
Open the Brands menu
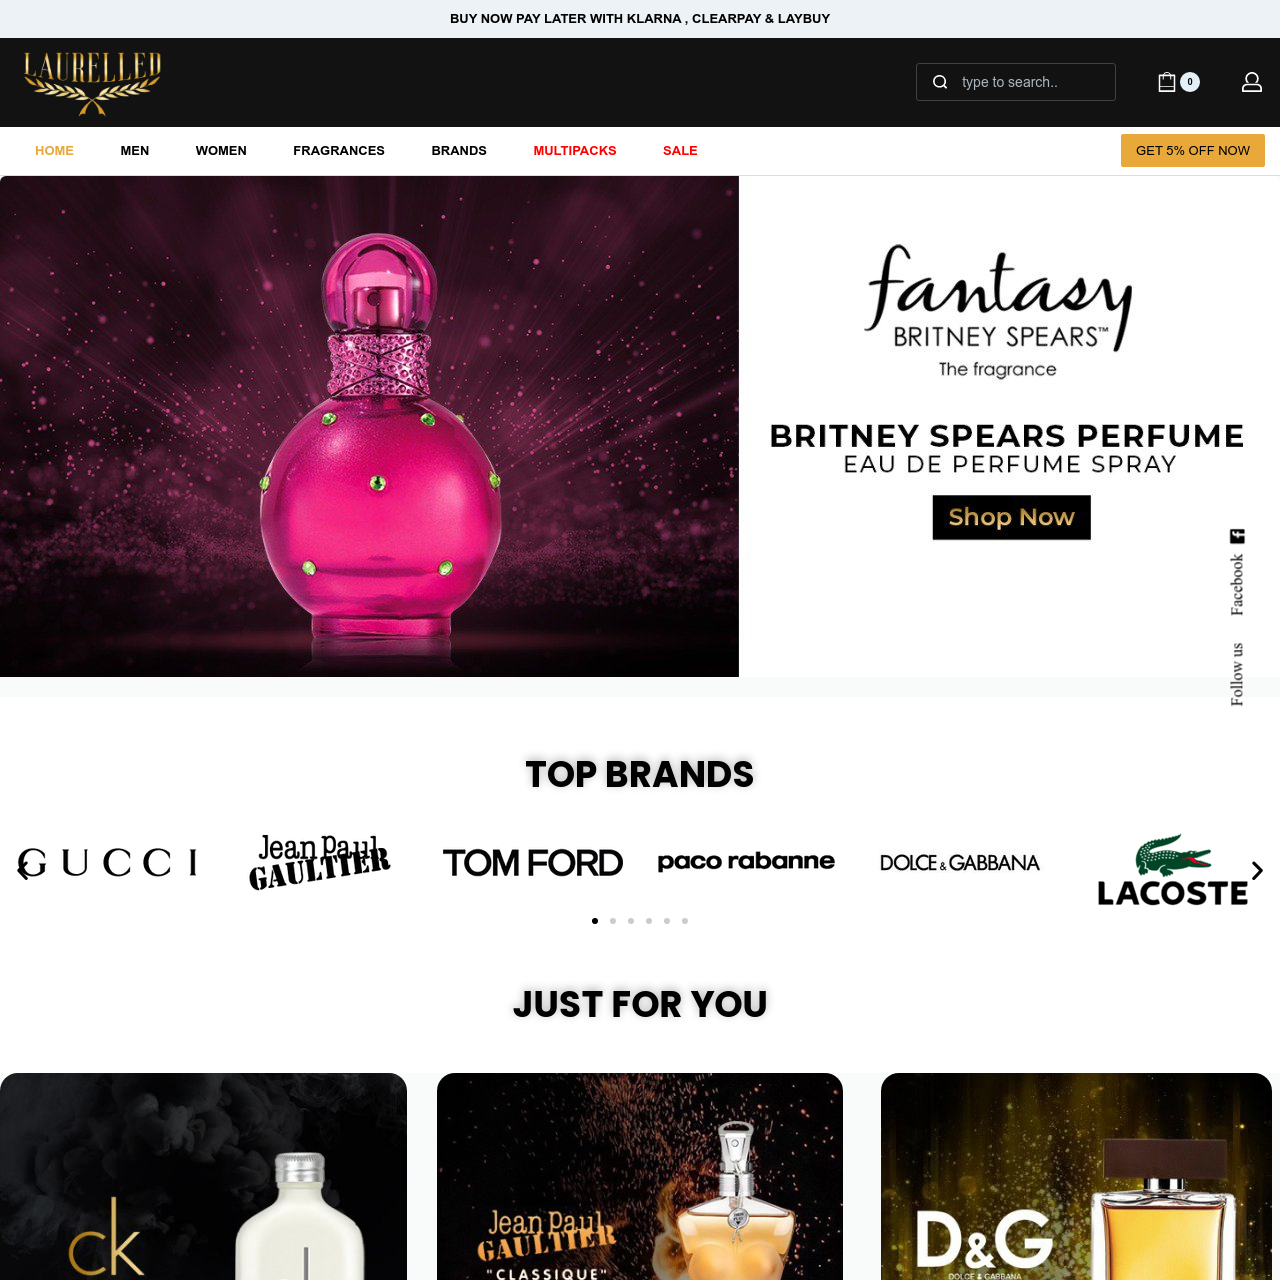[459, 151]
